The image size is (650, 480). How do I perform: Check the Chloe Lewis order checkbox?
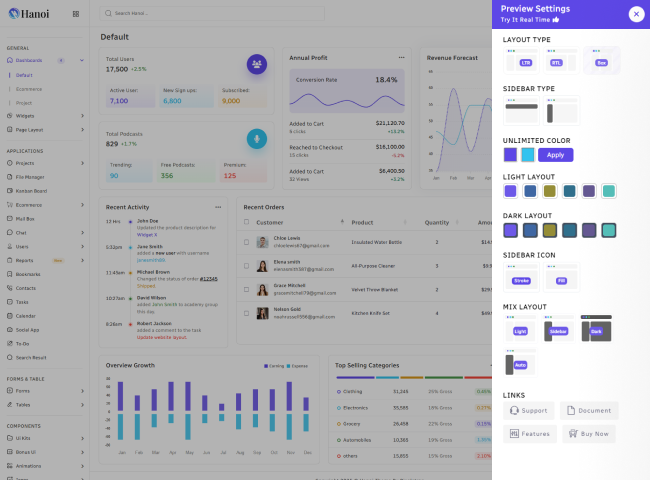pyautogui.click(x=246, y=241)
